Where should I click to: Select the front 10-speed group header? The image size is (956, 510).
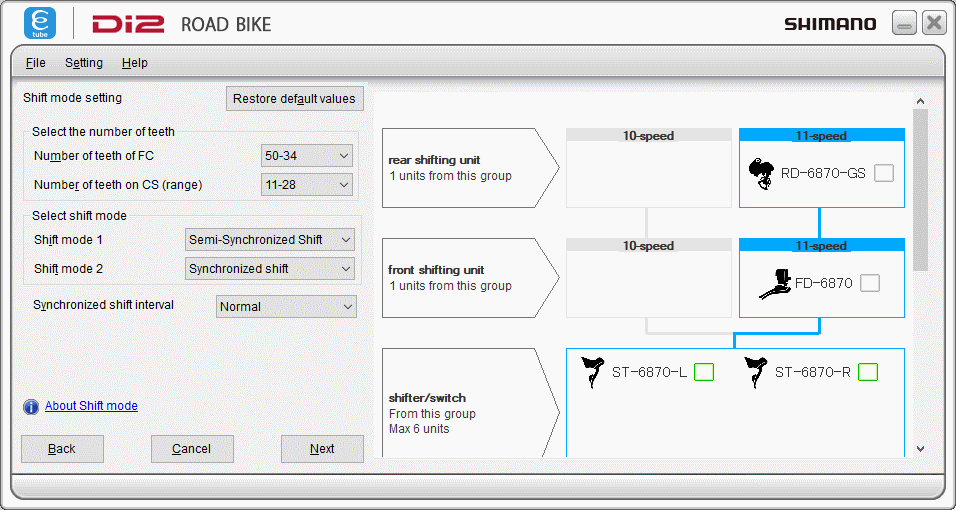point(649,245)
